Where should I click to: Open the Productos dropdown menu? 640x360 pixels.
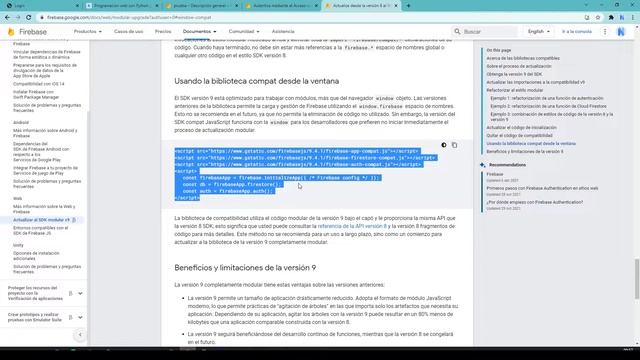point(87,31)
